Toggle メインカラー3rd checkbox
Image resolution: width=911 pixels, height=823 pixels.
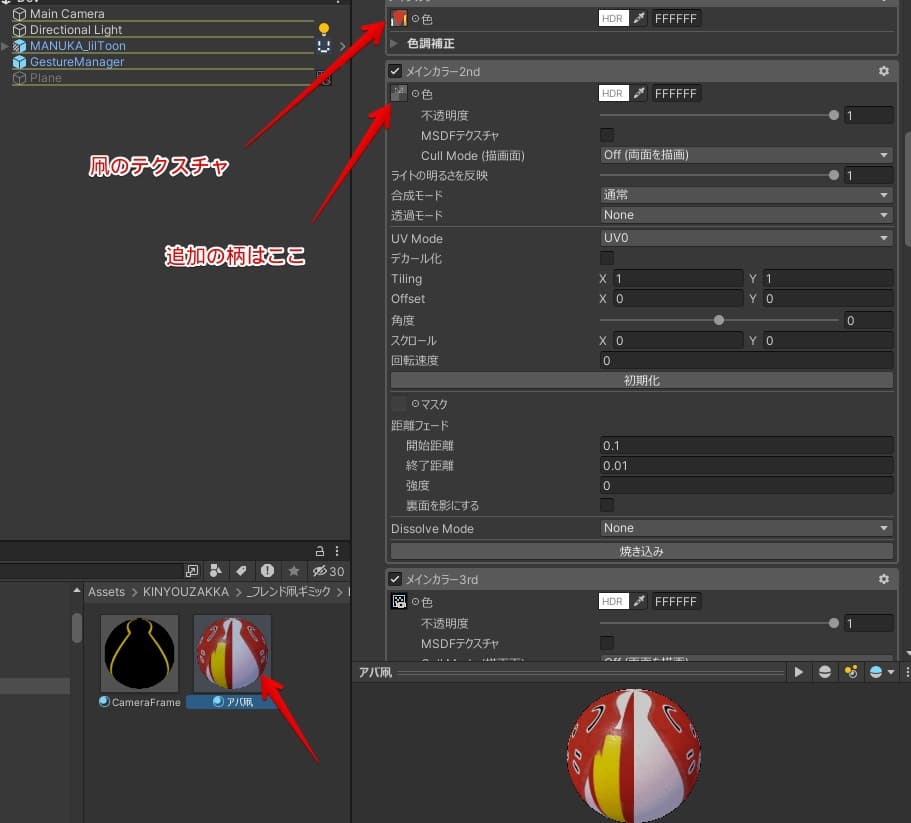pyautogui.click(x=395, y=579)
